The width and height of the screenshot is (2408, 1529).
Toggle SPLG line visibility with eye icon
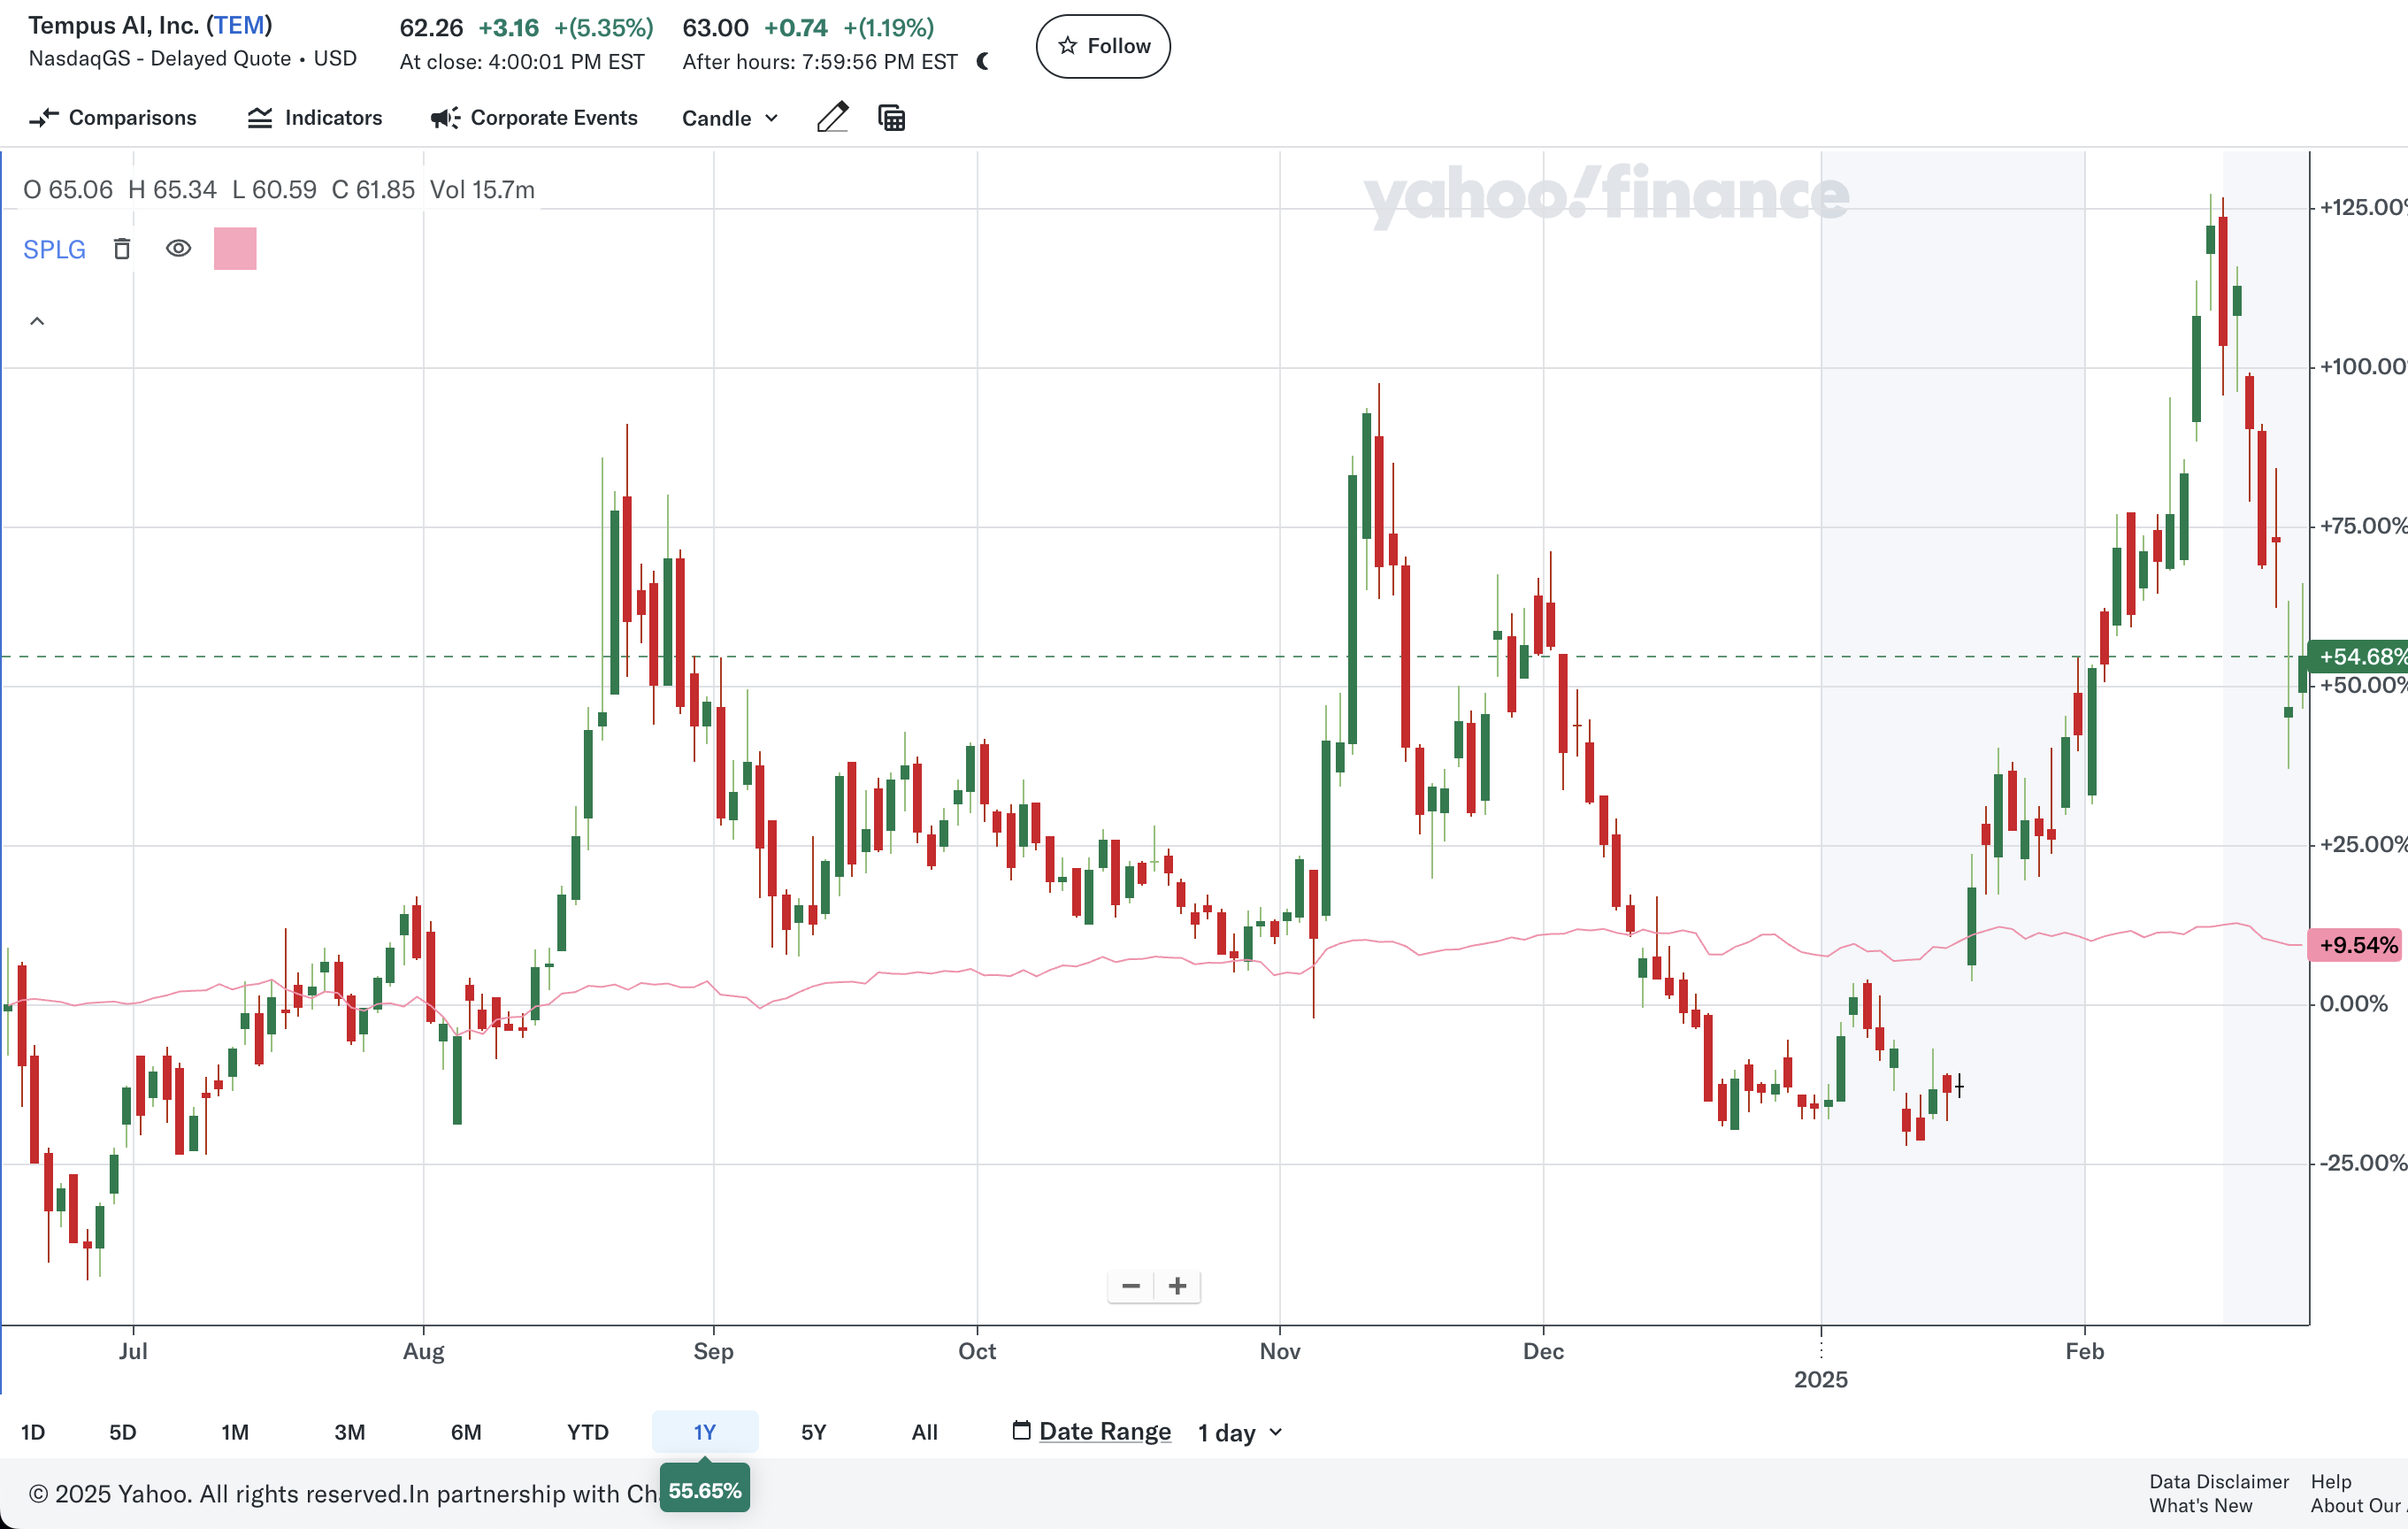pos(178,249)
